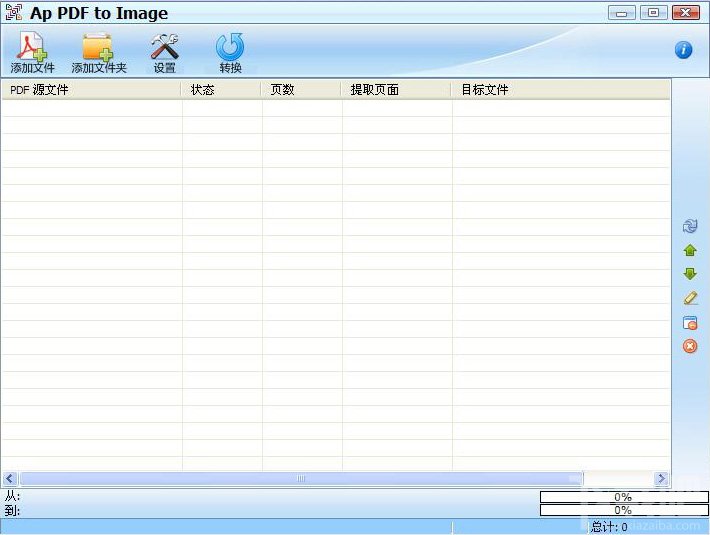
Task: Click the 提取页面 column header
Action: (396, 90)
